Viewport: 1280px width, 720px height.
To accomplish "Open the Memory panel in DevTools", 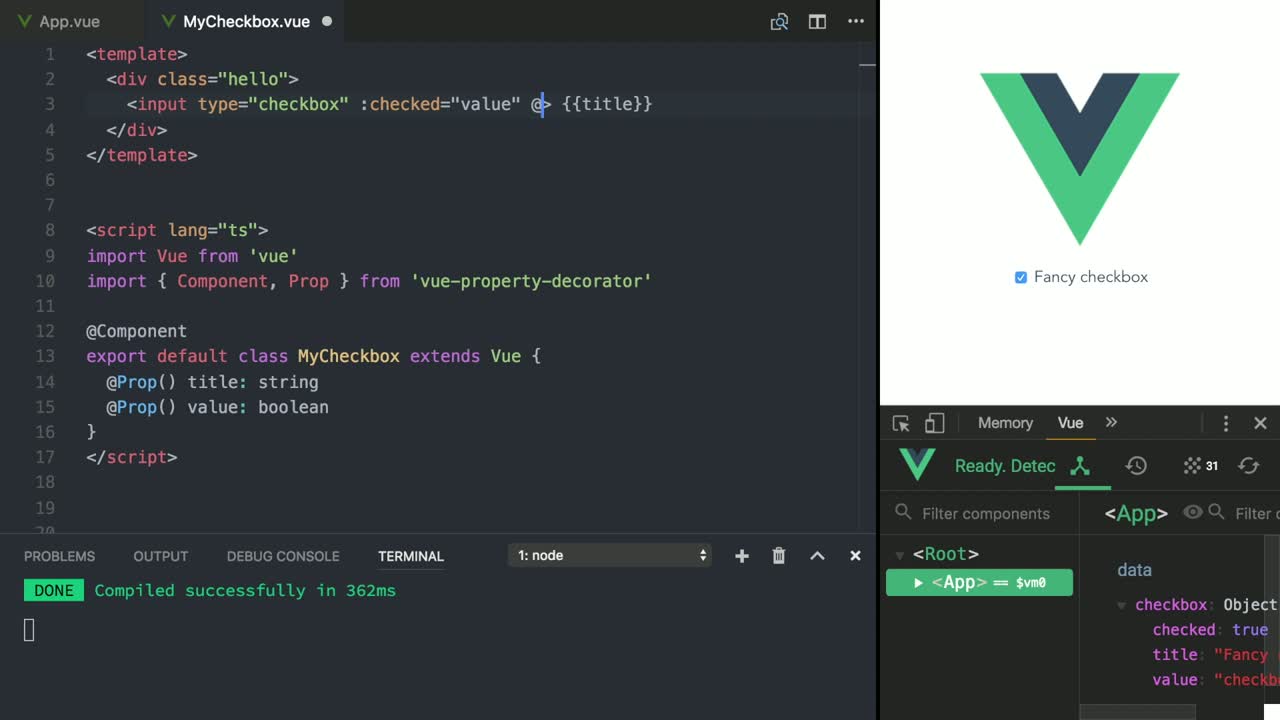I will point(1004,422).
